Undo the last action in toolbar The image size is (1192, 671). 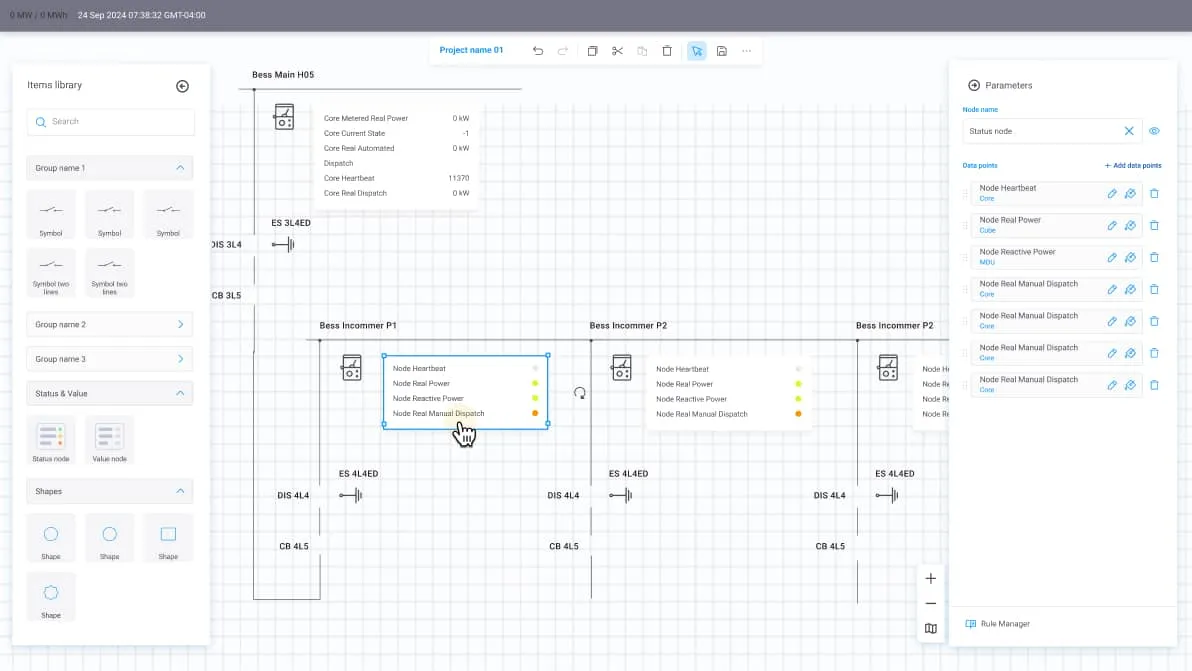tap(538, 51)
